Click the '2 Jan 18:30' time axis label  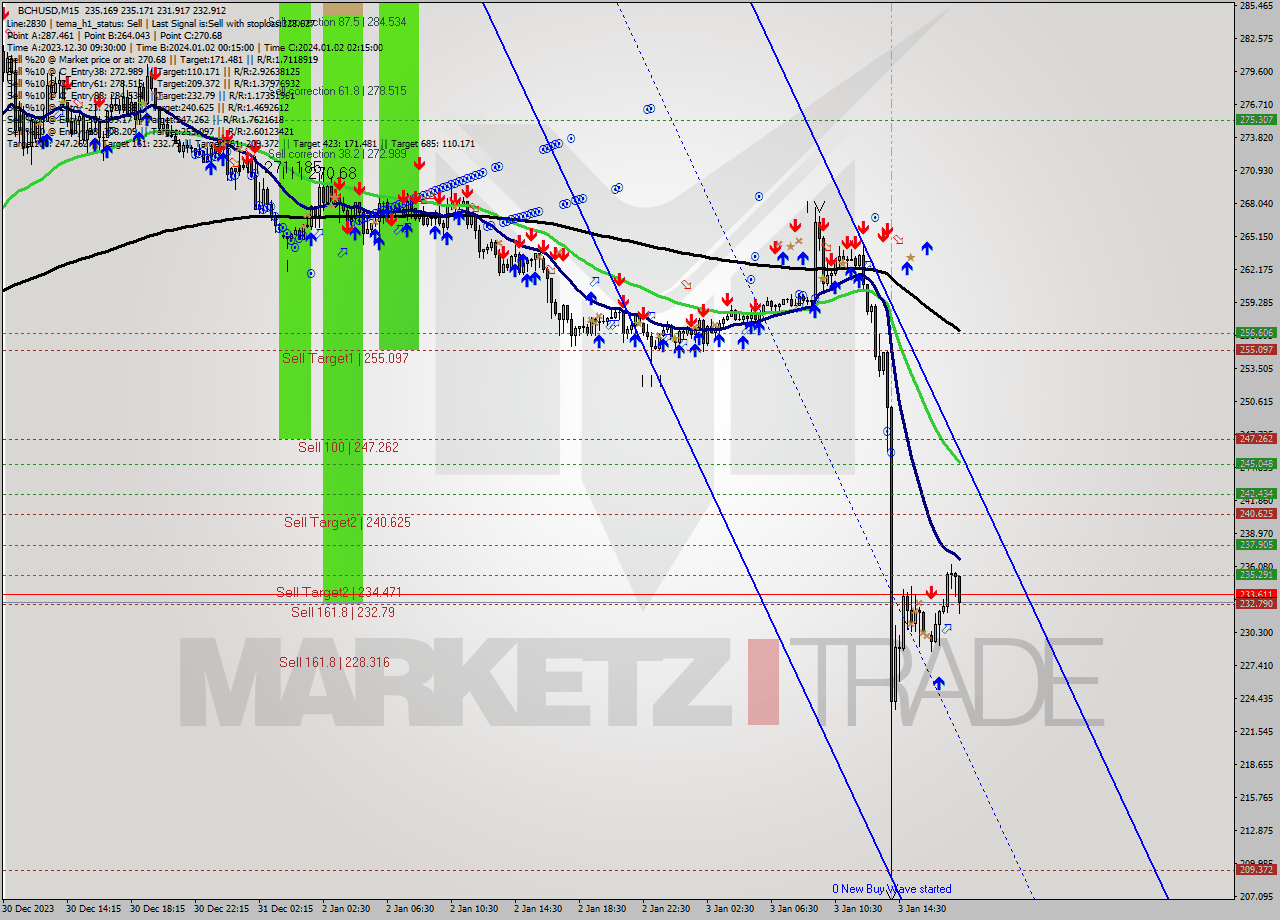602,910
